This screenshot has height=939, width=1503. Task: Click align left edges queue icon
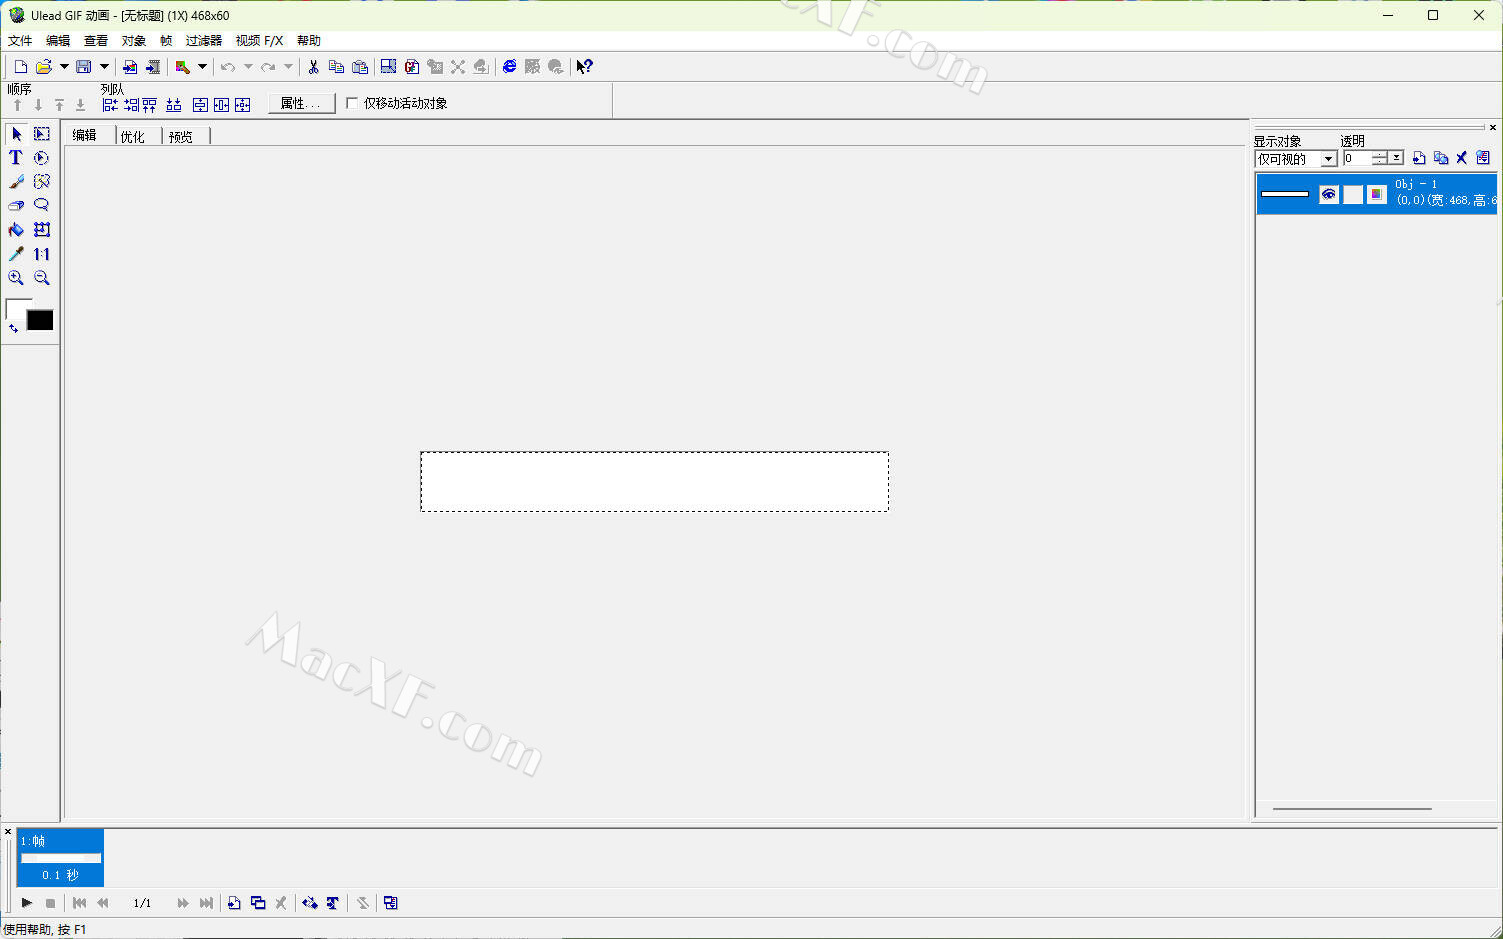point(110,105)
